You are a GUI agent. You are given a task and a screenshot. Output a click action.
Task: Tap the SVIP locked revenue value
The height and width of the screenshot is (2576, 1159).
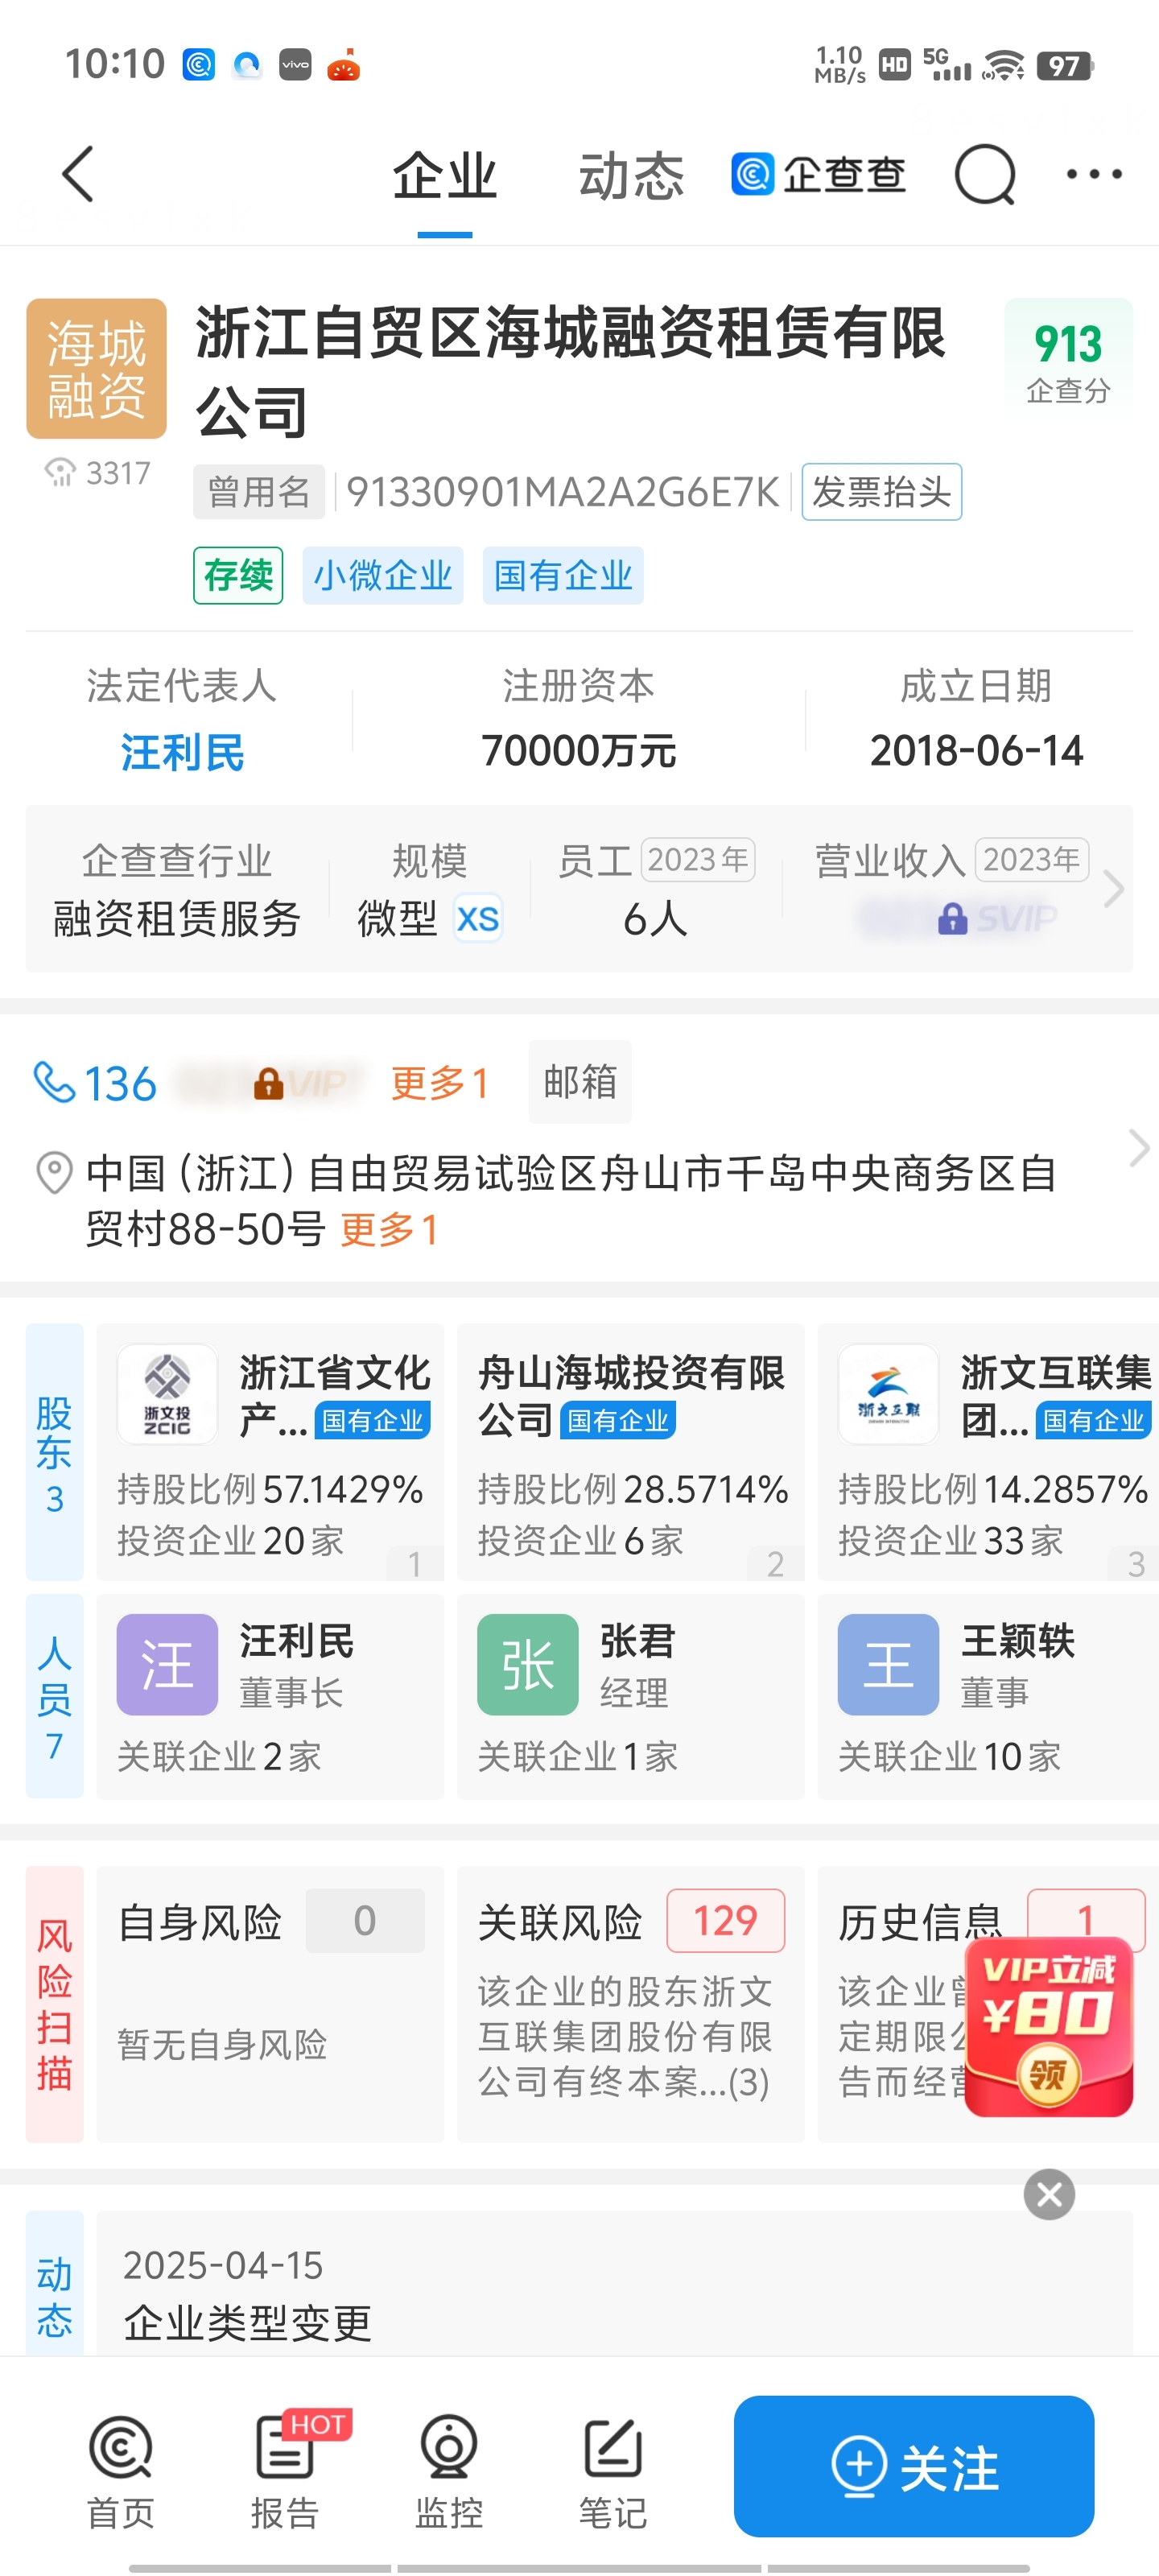[x=957, y=917]
